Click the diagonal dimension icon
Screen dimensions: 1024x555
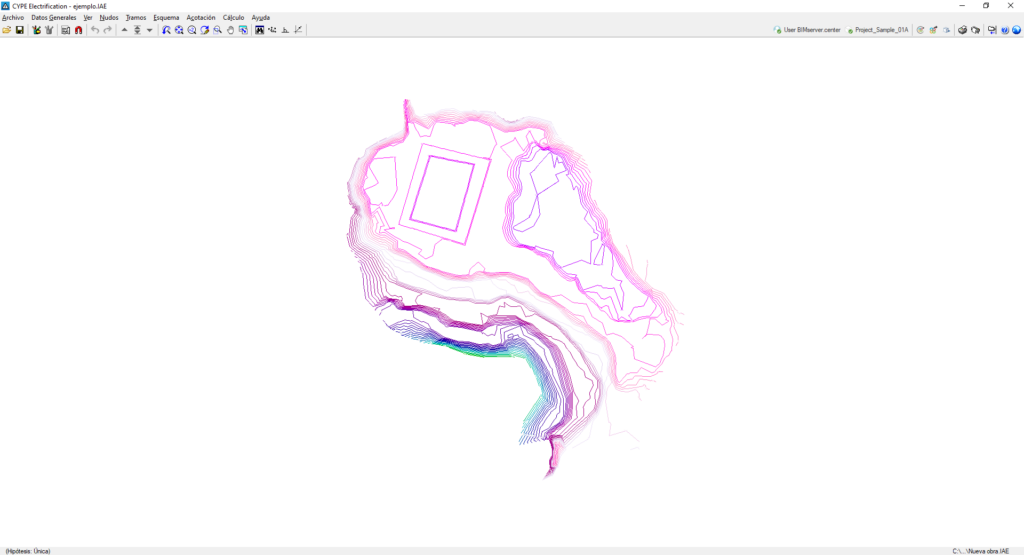[298, 30]
